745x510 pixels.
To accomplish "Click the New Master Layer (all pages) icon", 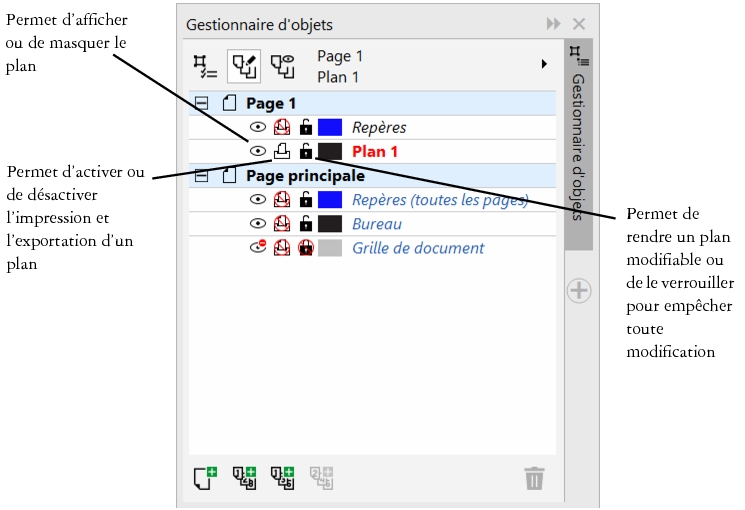I will [243, 477].
